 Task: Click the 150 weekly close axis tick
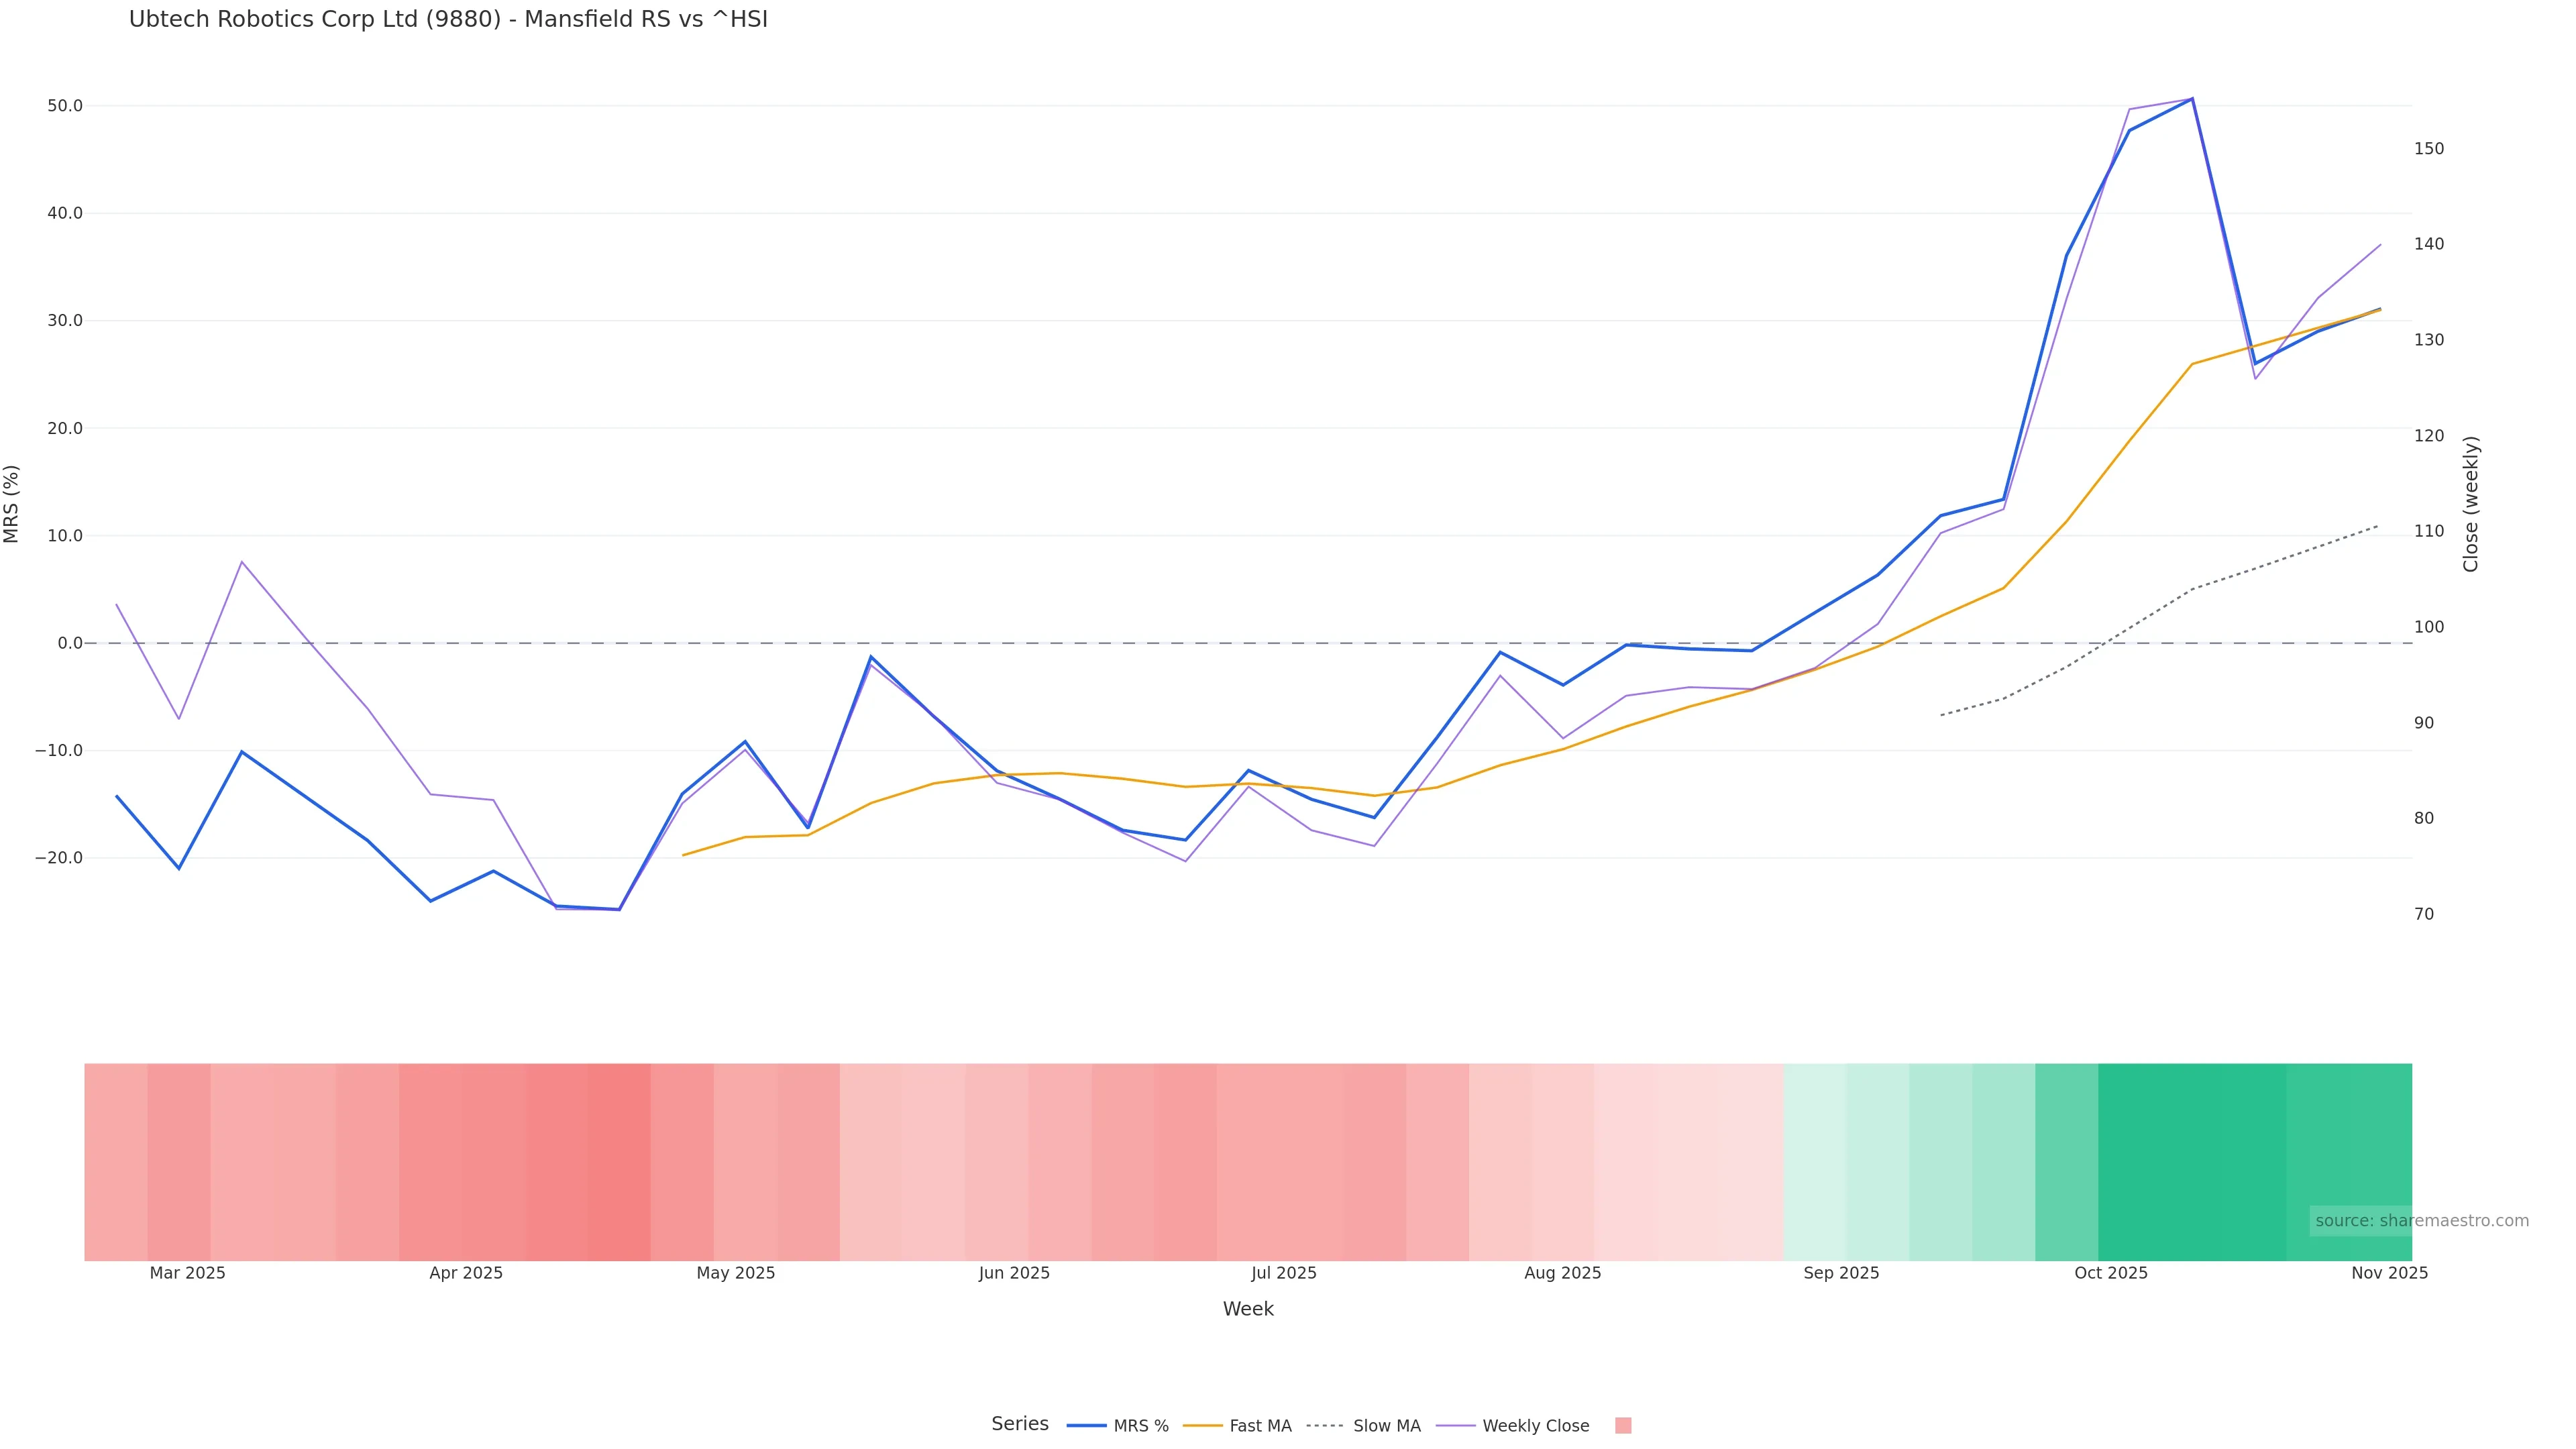click(x=2428, y=149)
